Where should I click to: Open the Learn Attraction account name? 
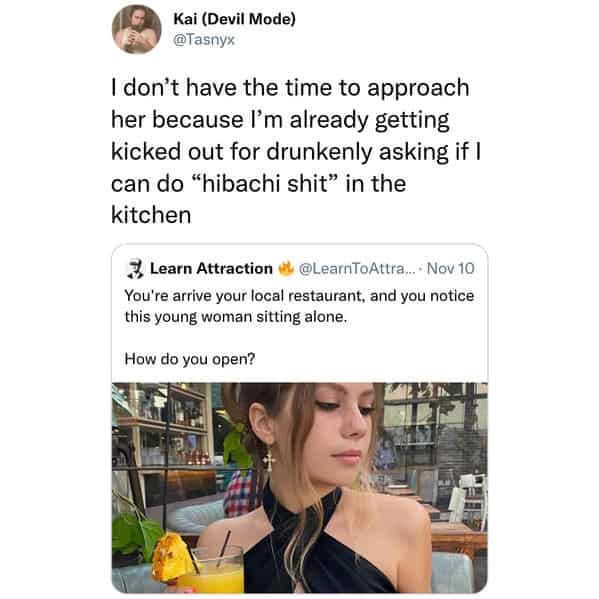[211, 269]
